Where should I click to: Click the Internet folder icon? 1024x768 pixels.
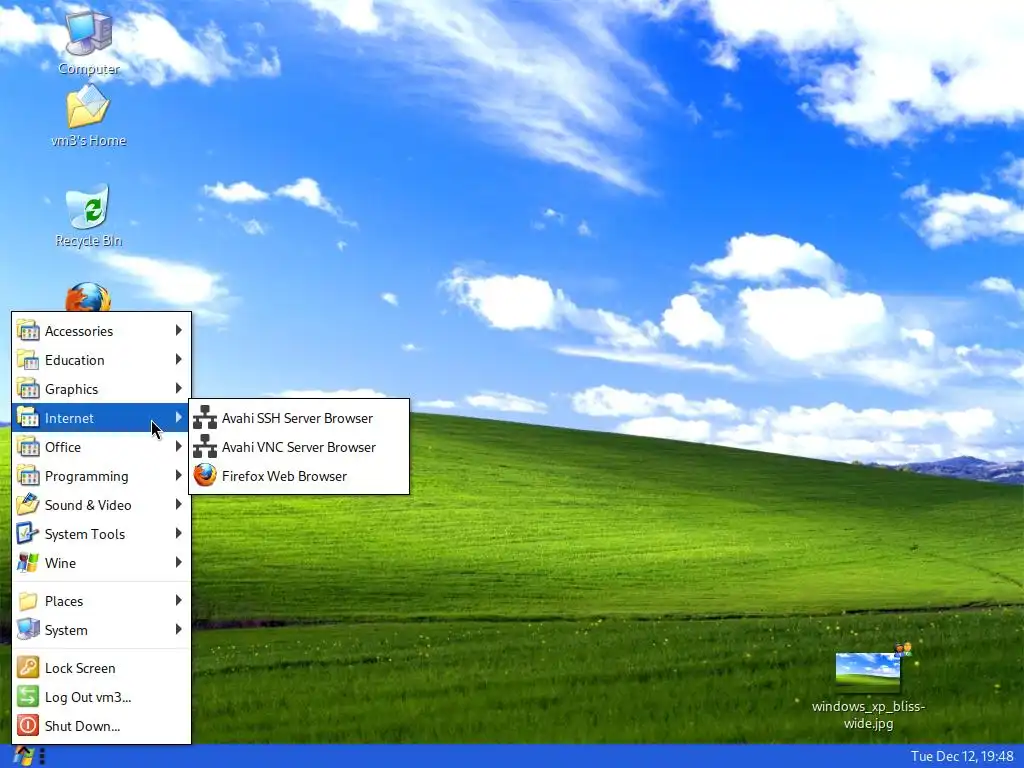click(28, 418)
